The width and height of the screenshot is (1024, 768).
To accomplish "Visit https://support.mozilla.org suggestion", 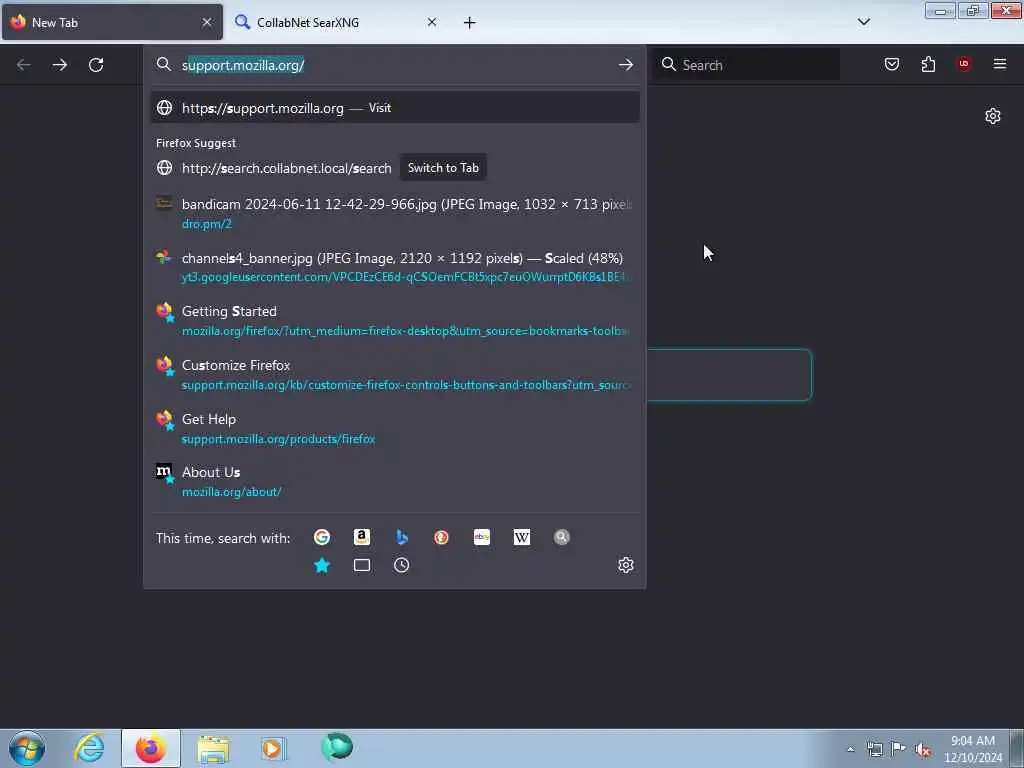I will point(395,108).
